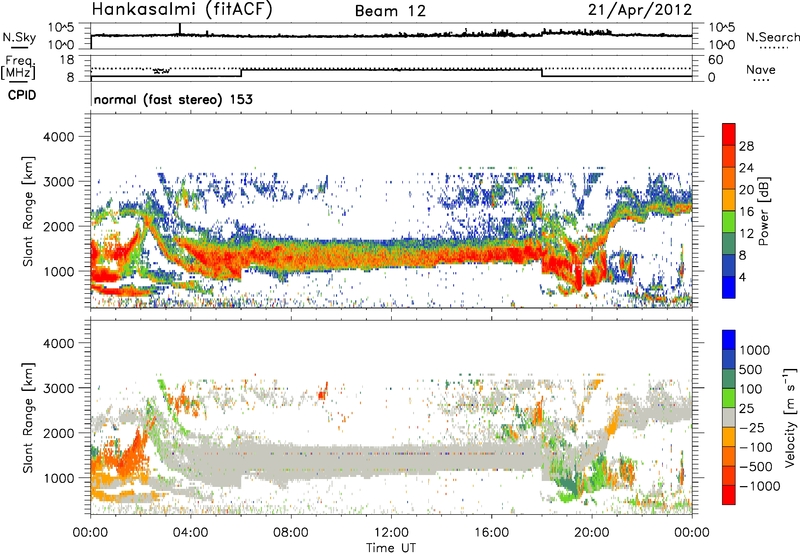Viewport: 800px width, 554px height.
Task: Select the '-25' label on Velocity colorbar
Action: (x=754, y=427)
